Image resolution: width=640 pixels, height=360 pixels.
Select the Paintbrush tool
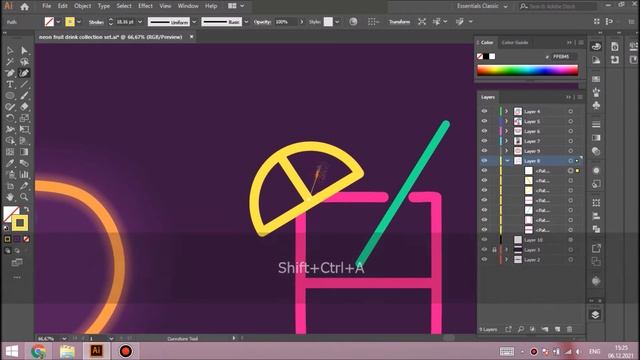(x=24, y=96)
